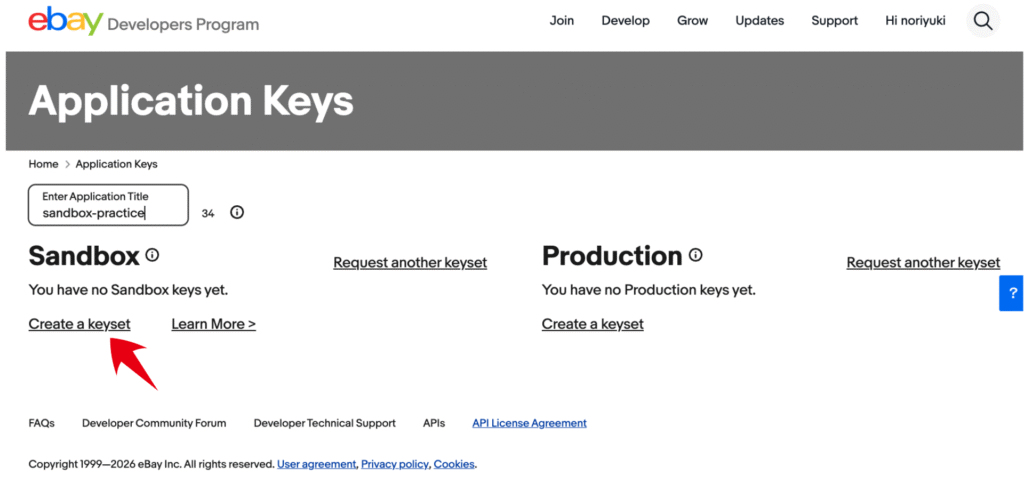Click the Sandbox heading
Image resolution: width=1024 pixels, height=499 pixels.
[x=84, y=256]
